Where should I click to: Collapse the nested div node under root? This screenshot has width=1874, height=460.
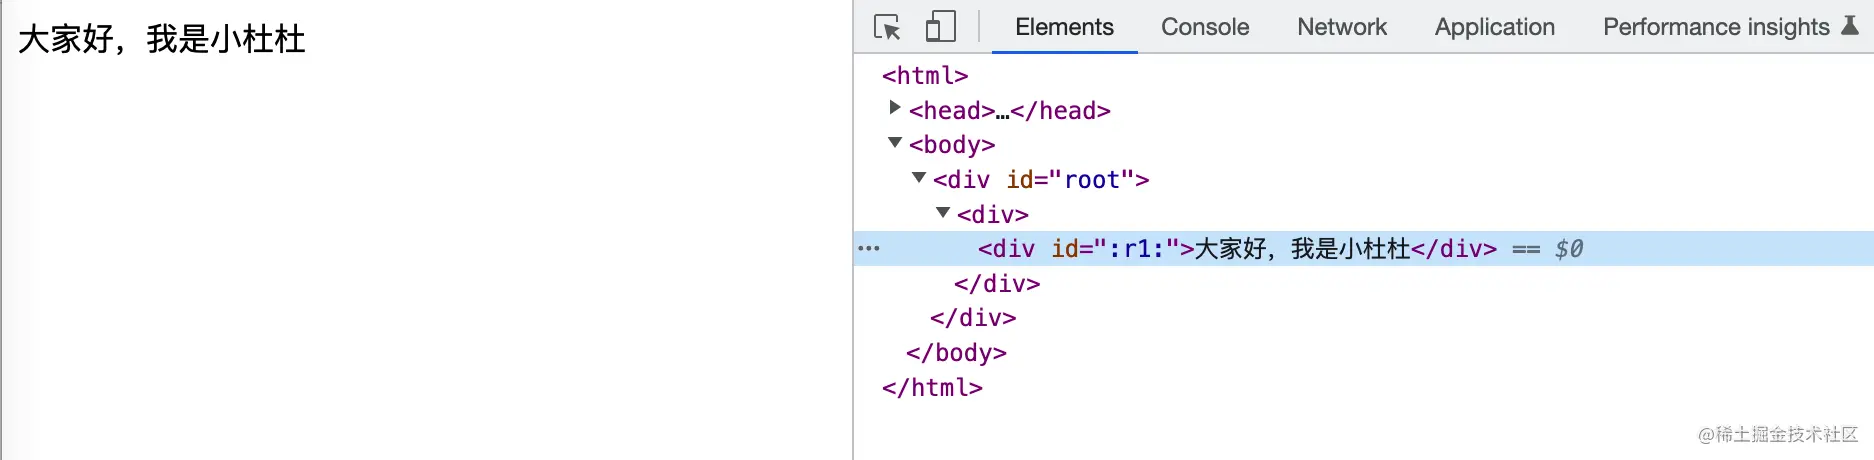click(943, 212)
